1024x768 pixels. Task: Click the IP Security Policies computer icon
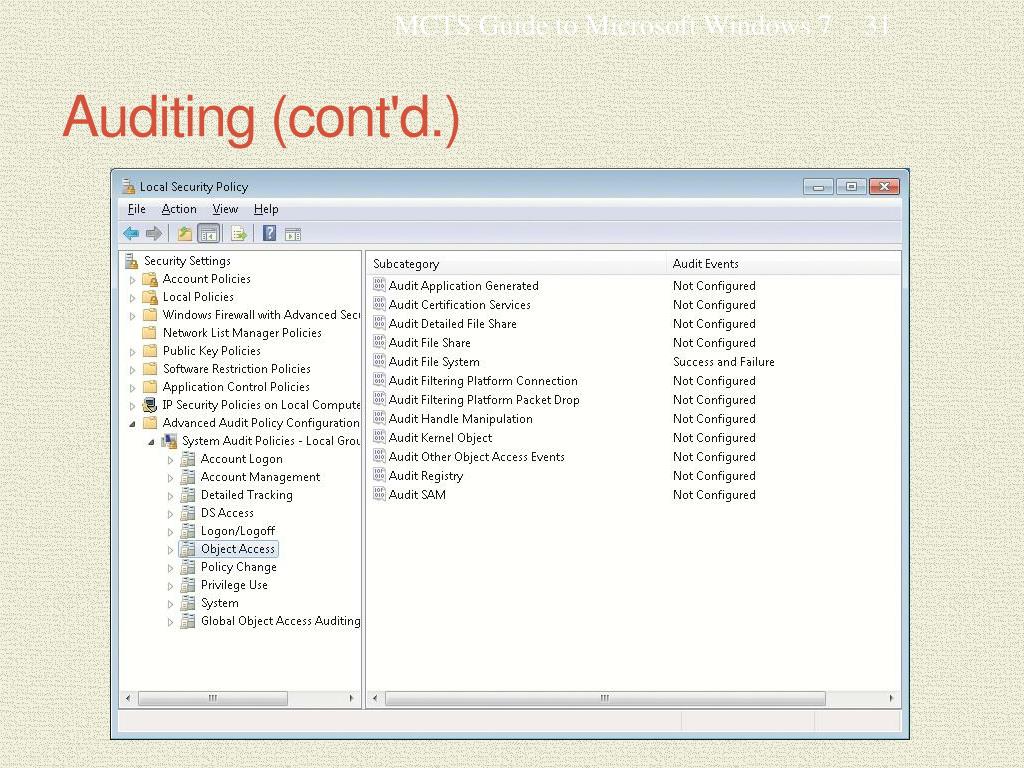[x=150, y=405]
